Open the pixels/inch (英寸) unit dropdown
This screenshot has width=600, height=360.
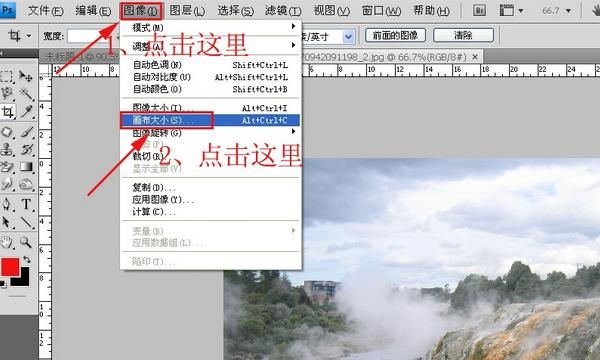click(349, 37)
